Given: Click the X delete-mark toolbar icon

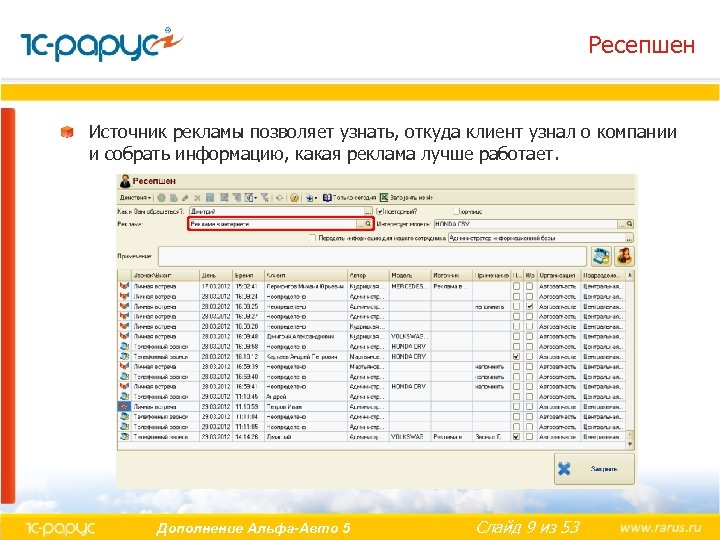Looking at the screenshot, I should tap(197, 198).
